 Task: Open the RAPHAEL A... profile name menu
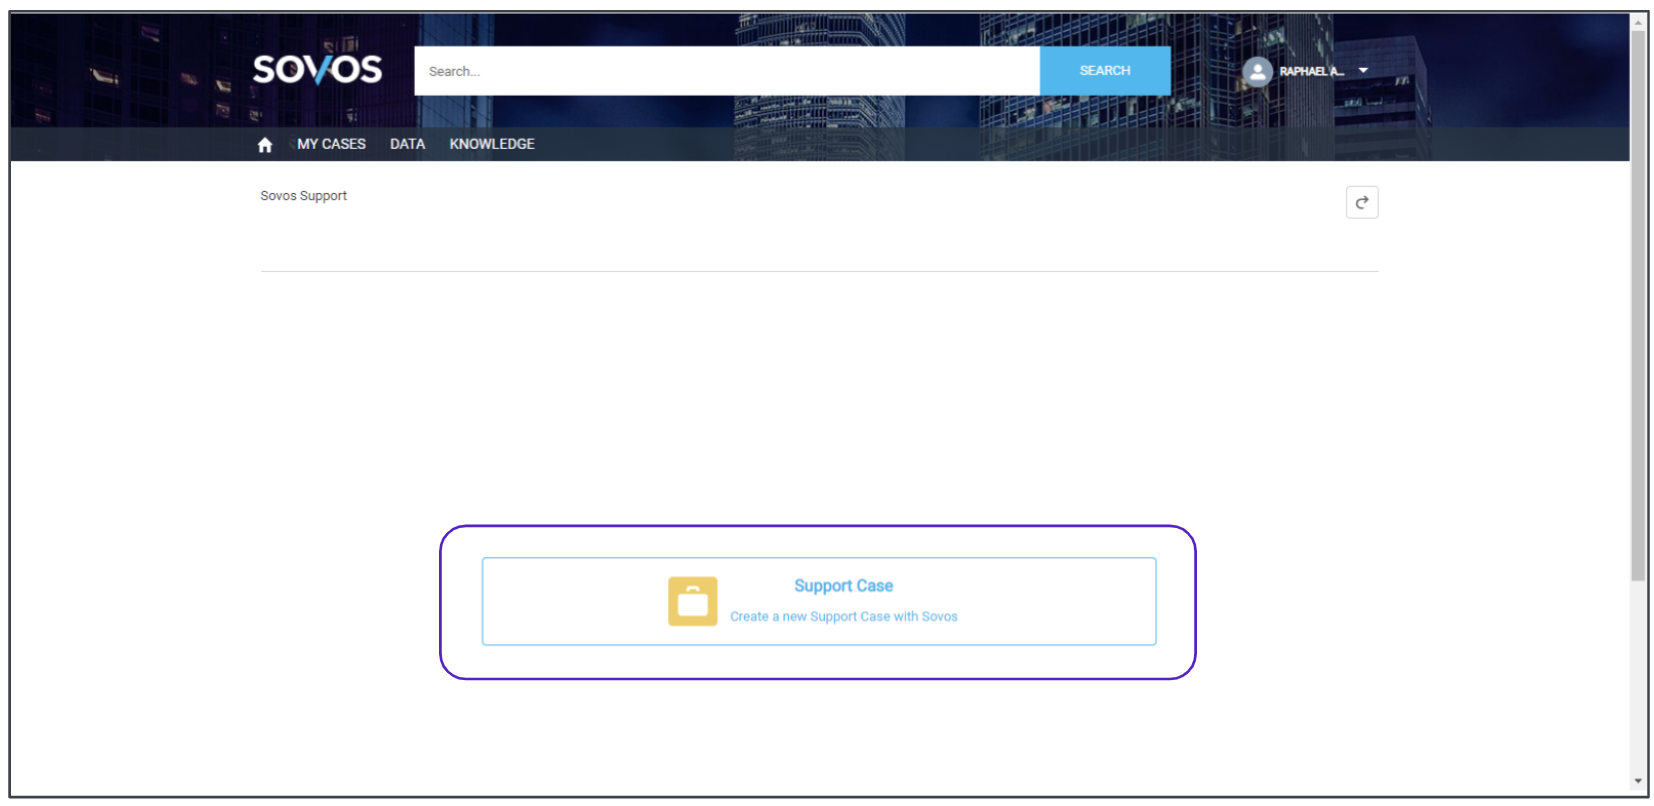[1311, 71]
